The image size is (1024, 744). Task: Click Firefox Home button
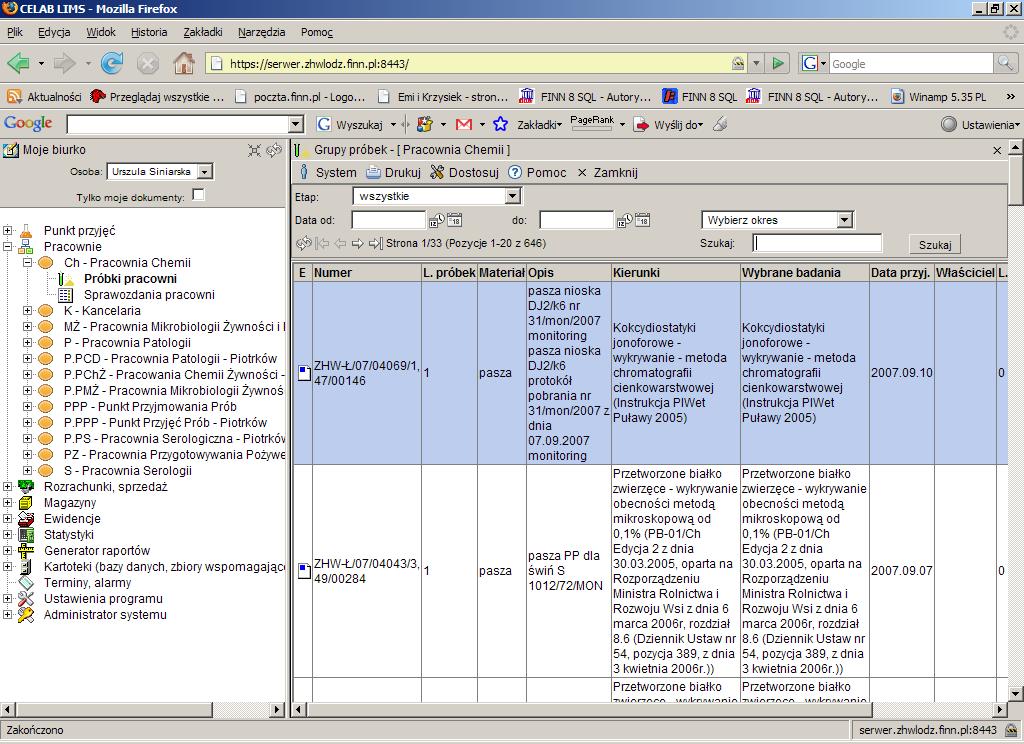pyautogui.click(x=184, y=63)
